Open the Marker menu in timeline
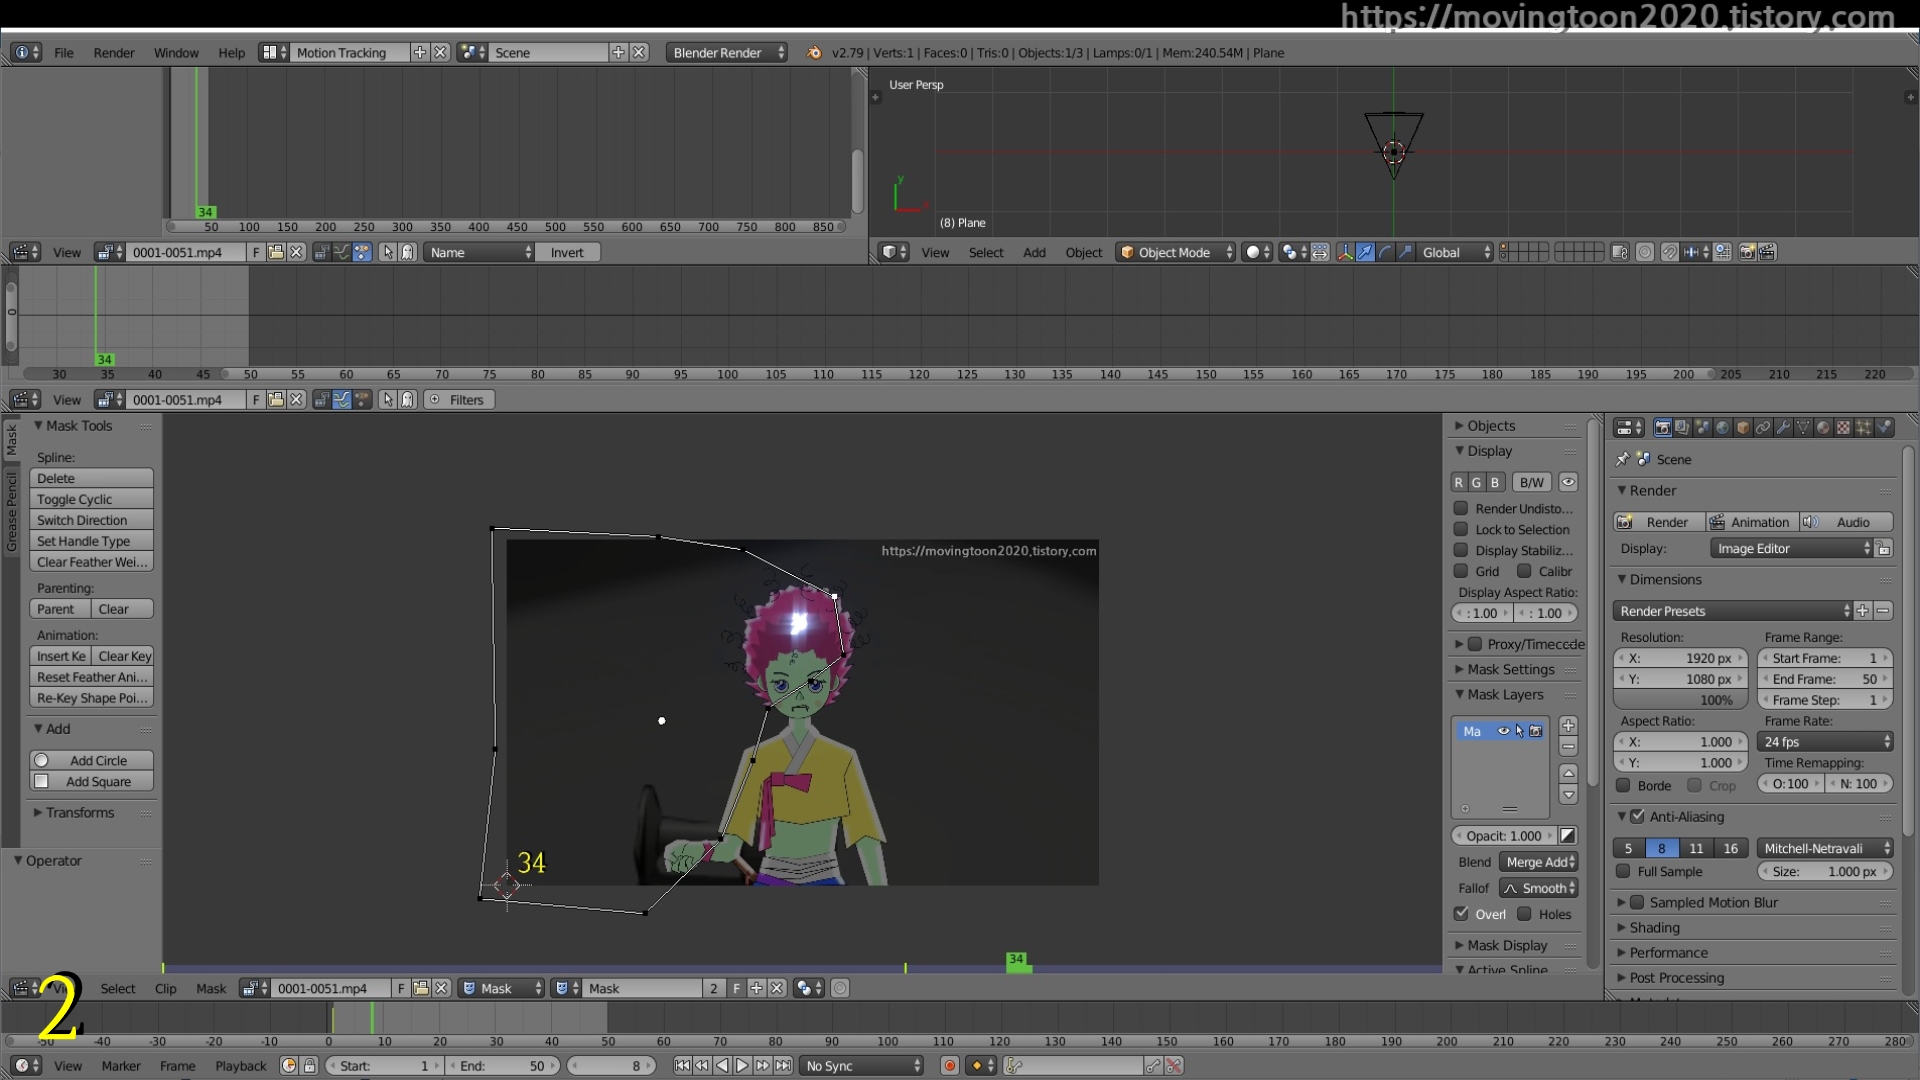This screenshot has width=1920, height=1080. pyautogui.click(x=121, y=1066)
